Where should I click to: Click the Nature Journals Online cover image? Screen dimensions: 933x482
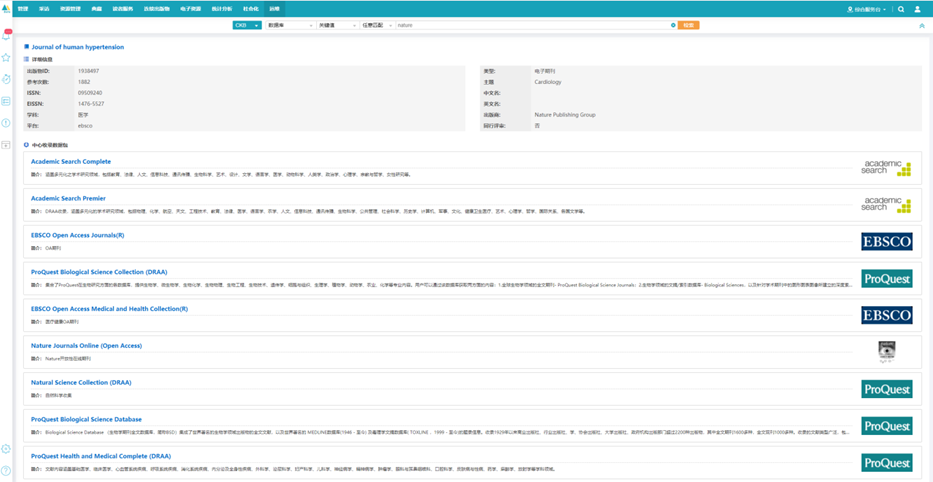[x=887, y=352]
